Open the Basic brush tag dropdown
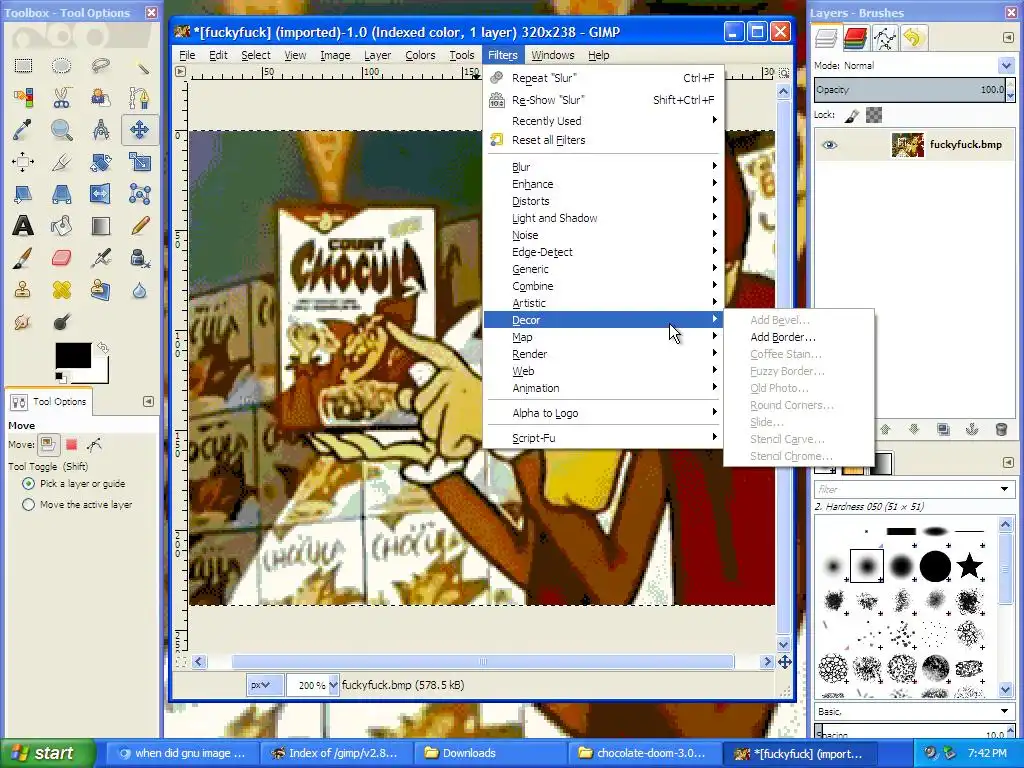The width and height of the screenshot is (1024, 768). point(914,711)
